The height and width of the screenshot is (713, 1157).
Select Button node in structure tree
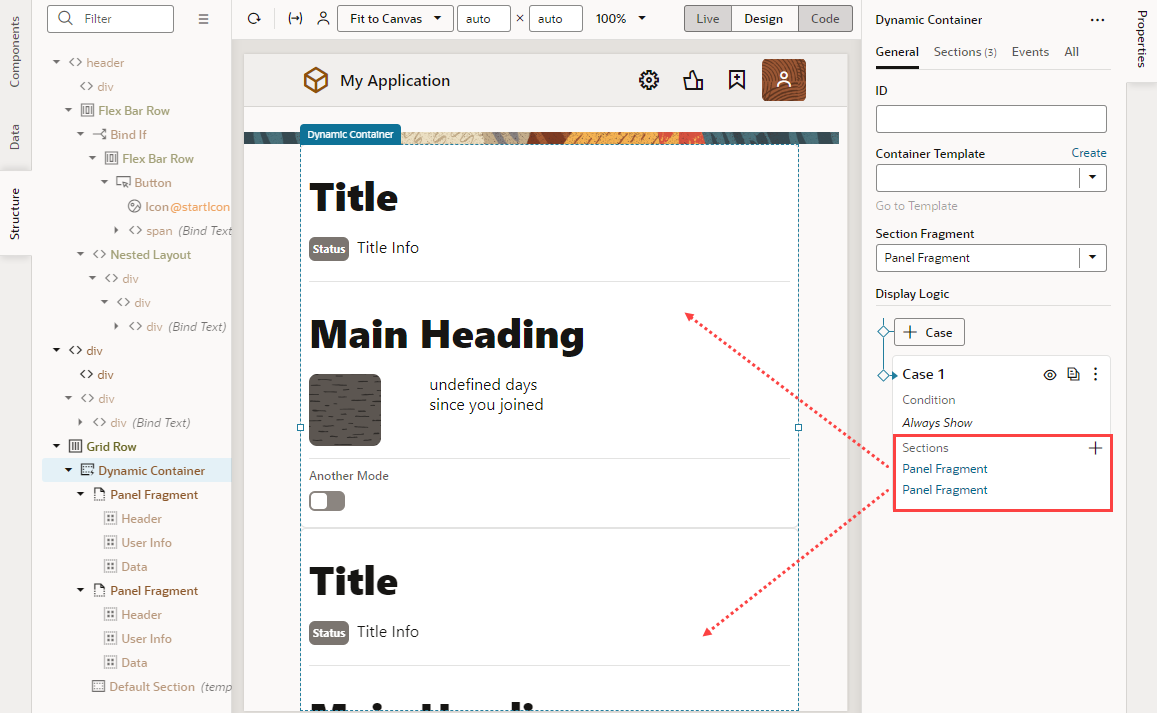153,182
